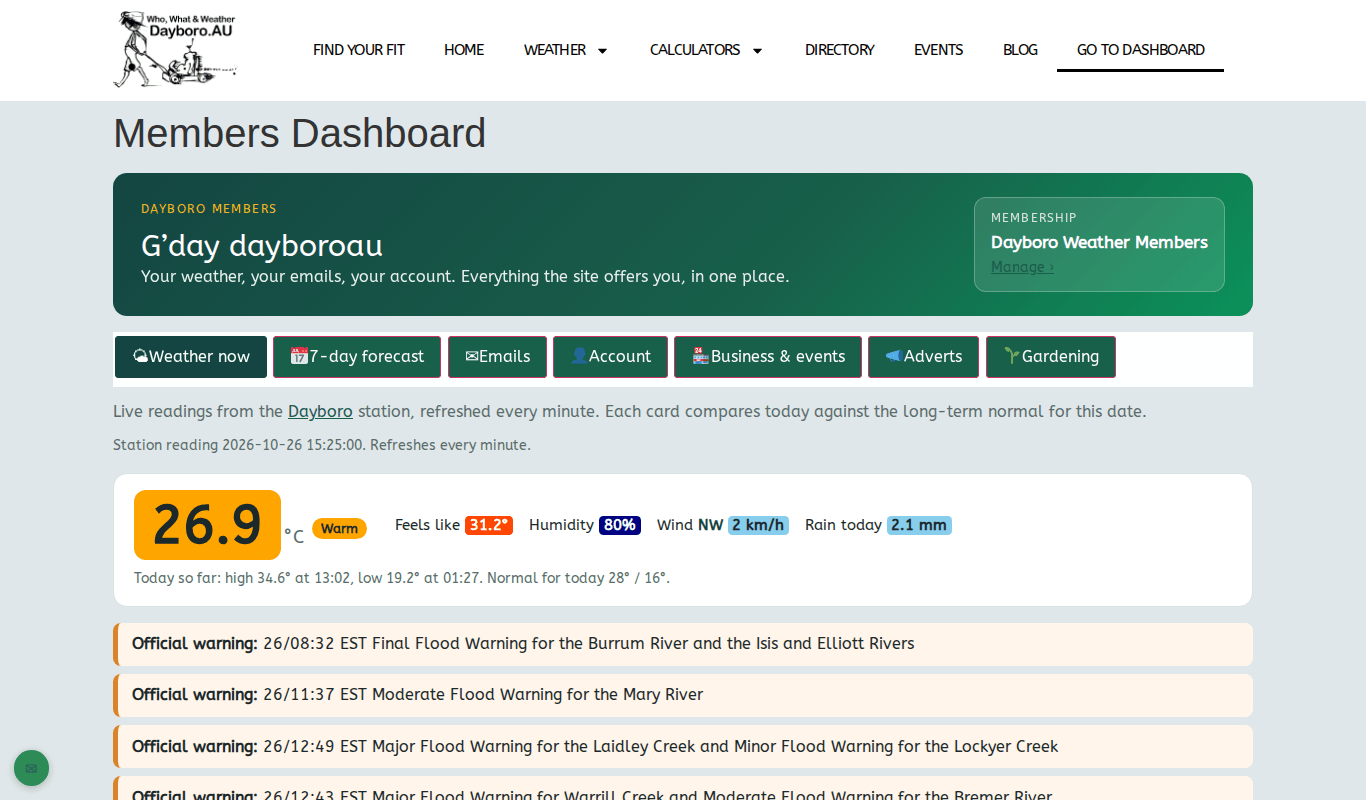Expand the Calculators menu dropdown arrow
The width and height of the screenshot is (1366, 800).
click(x=757, y=50)
